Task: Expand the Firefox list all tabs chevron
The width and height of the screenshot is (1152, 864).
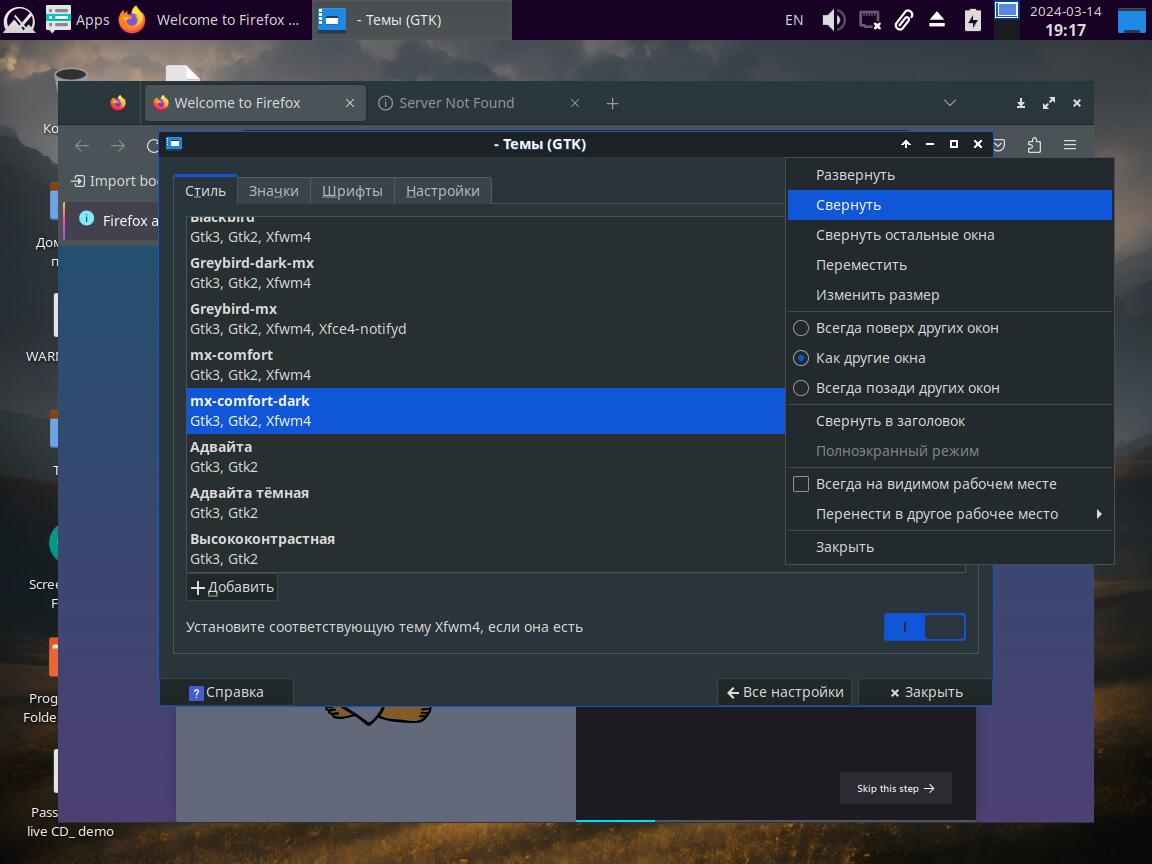Action: (x=949, y=103)
